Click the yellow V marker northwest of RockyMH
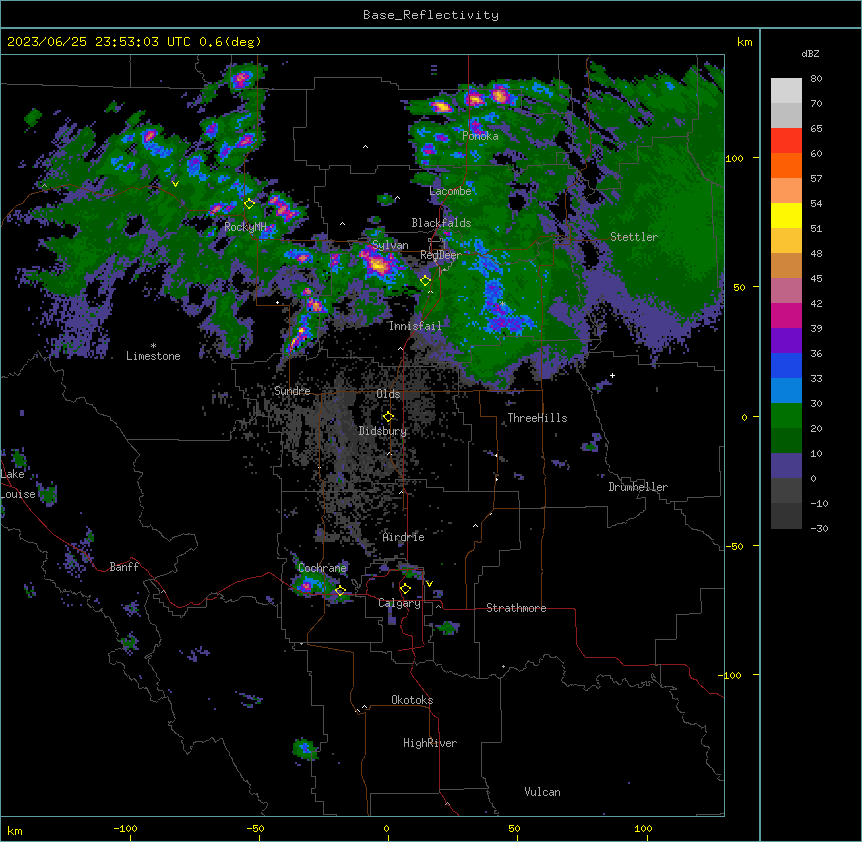Image resolution: width=862 pixels, height=842 pixels. click(x=175, y=184)
